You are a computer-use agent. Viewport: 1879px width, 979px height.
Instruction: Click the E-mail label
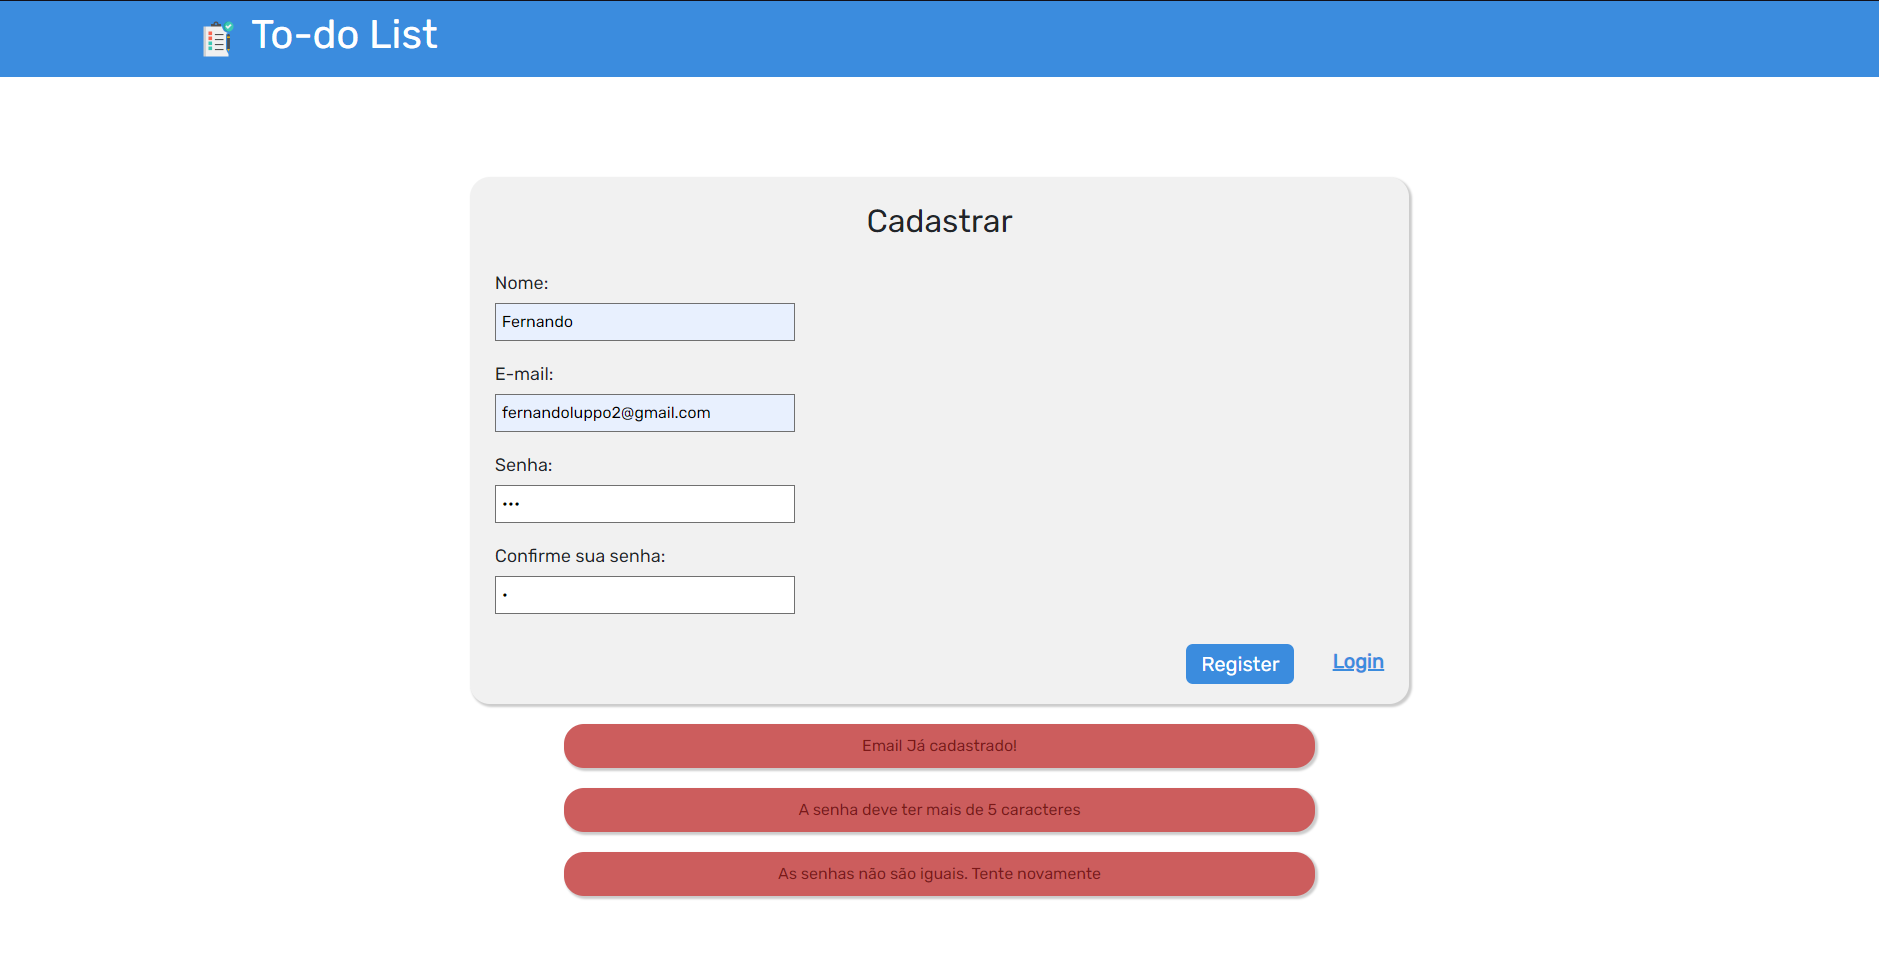click(x=524, y=374)
